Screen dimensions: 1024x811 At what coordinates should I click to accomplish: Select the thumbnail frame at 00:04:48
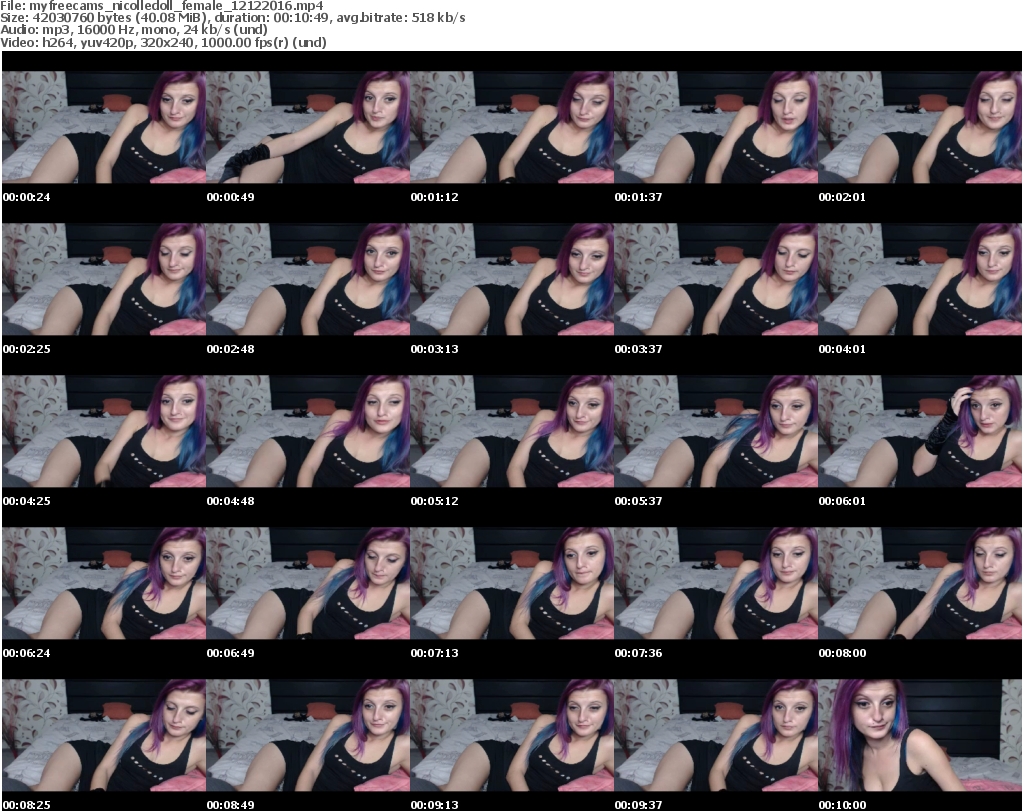308,431
